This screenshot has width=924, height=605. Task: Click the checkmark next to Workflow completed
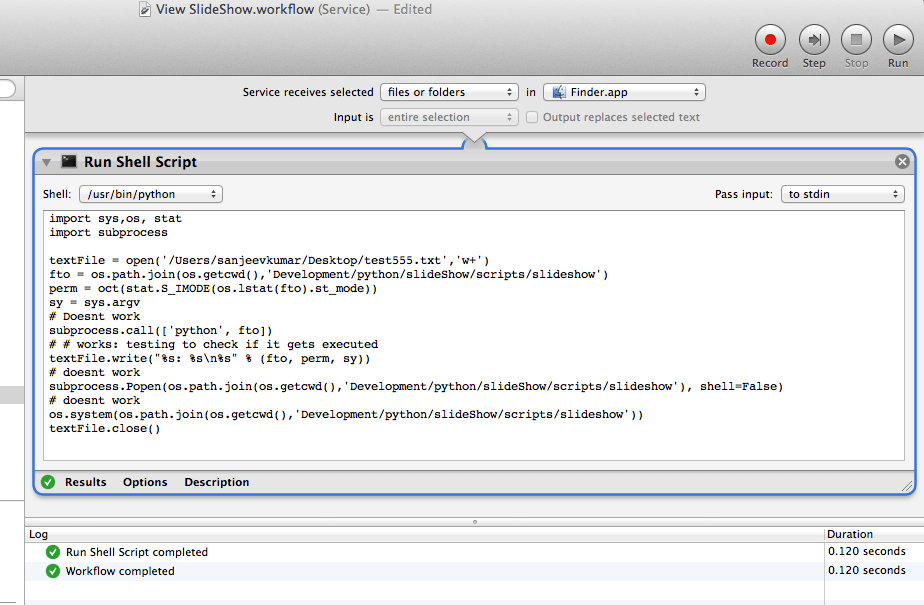[x=52, y=570]
